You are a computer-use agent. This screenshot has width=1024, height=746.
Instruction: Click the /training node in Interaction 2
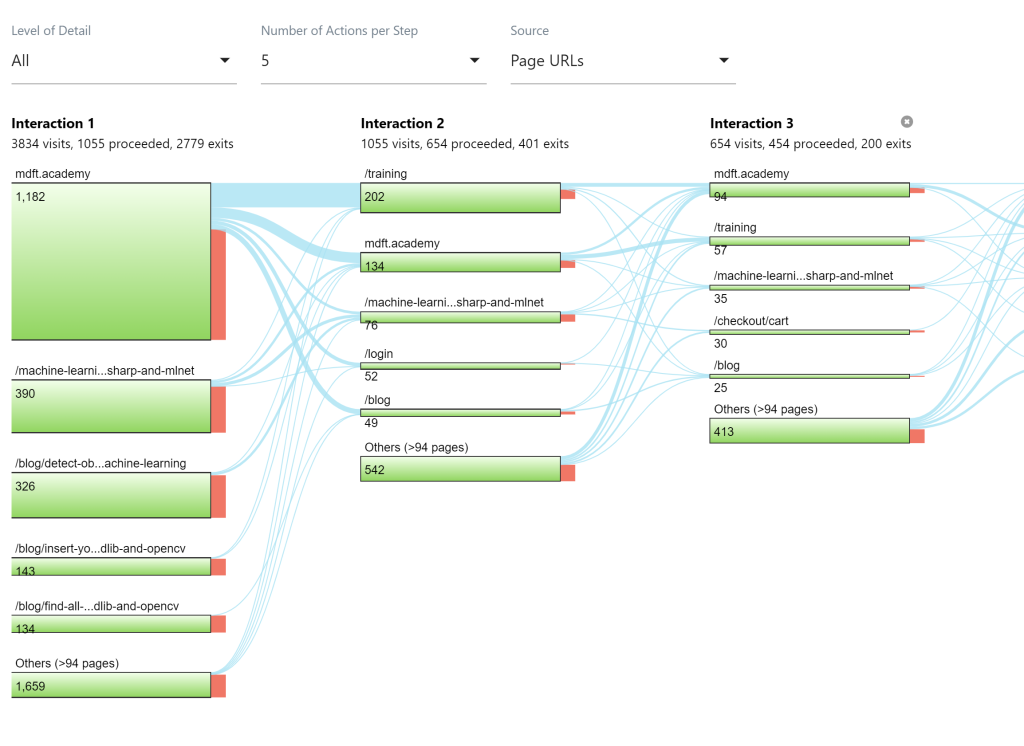(459, 197)
